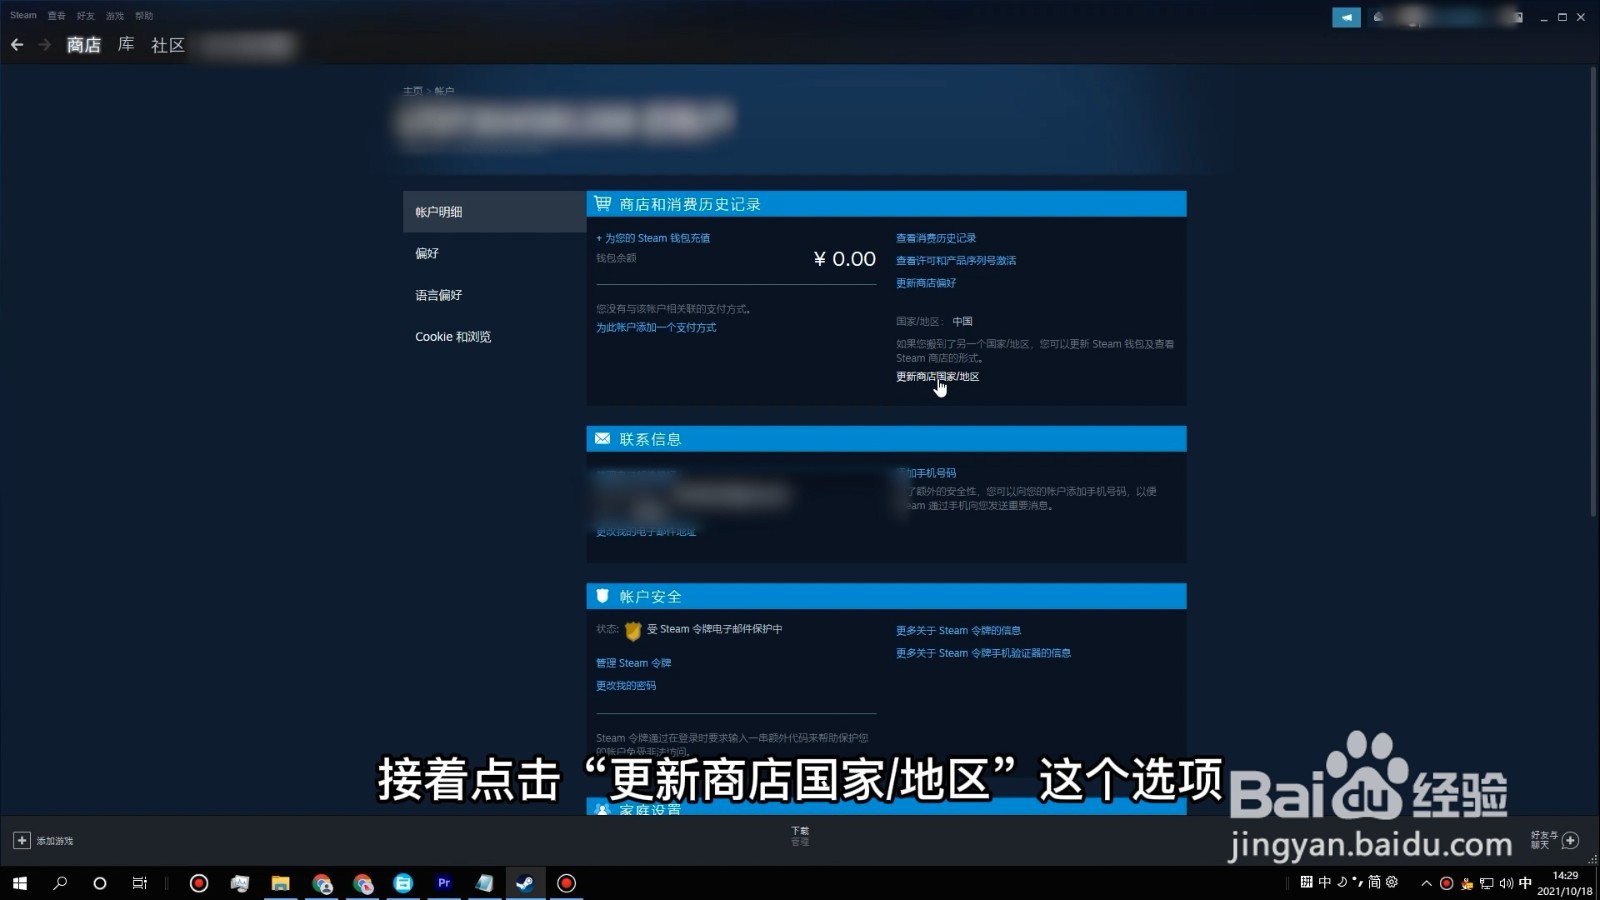Open 查看消费历史记录 link
The image size is (1600, 900).
936,238
